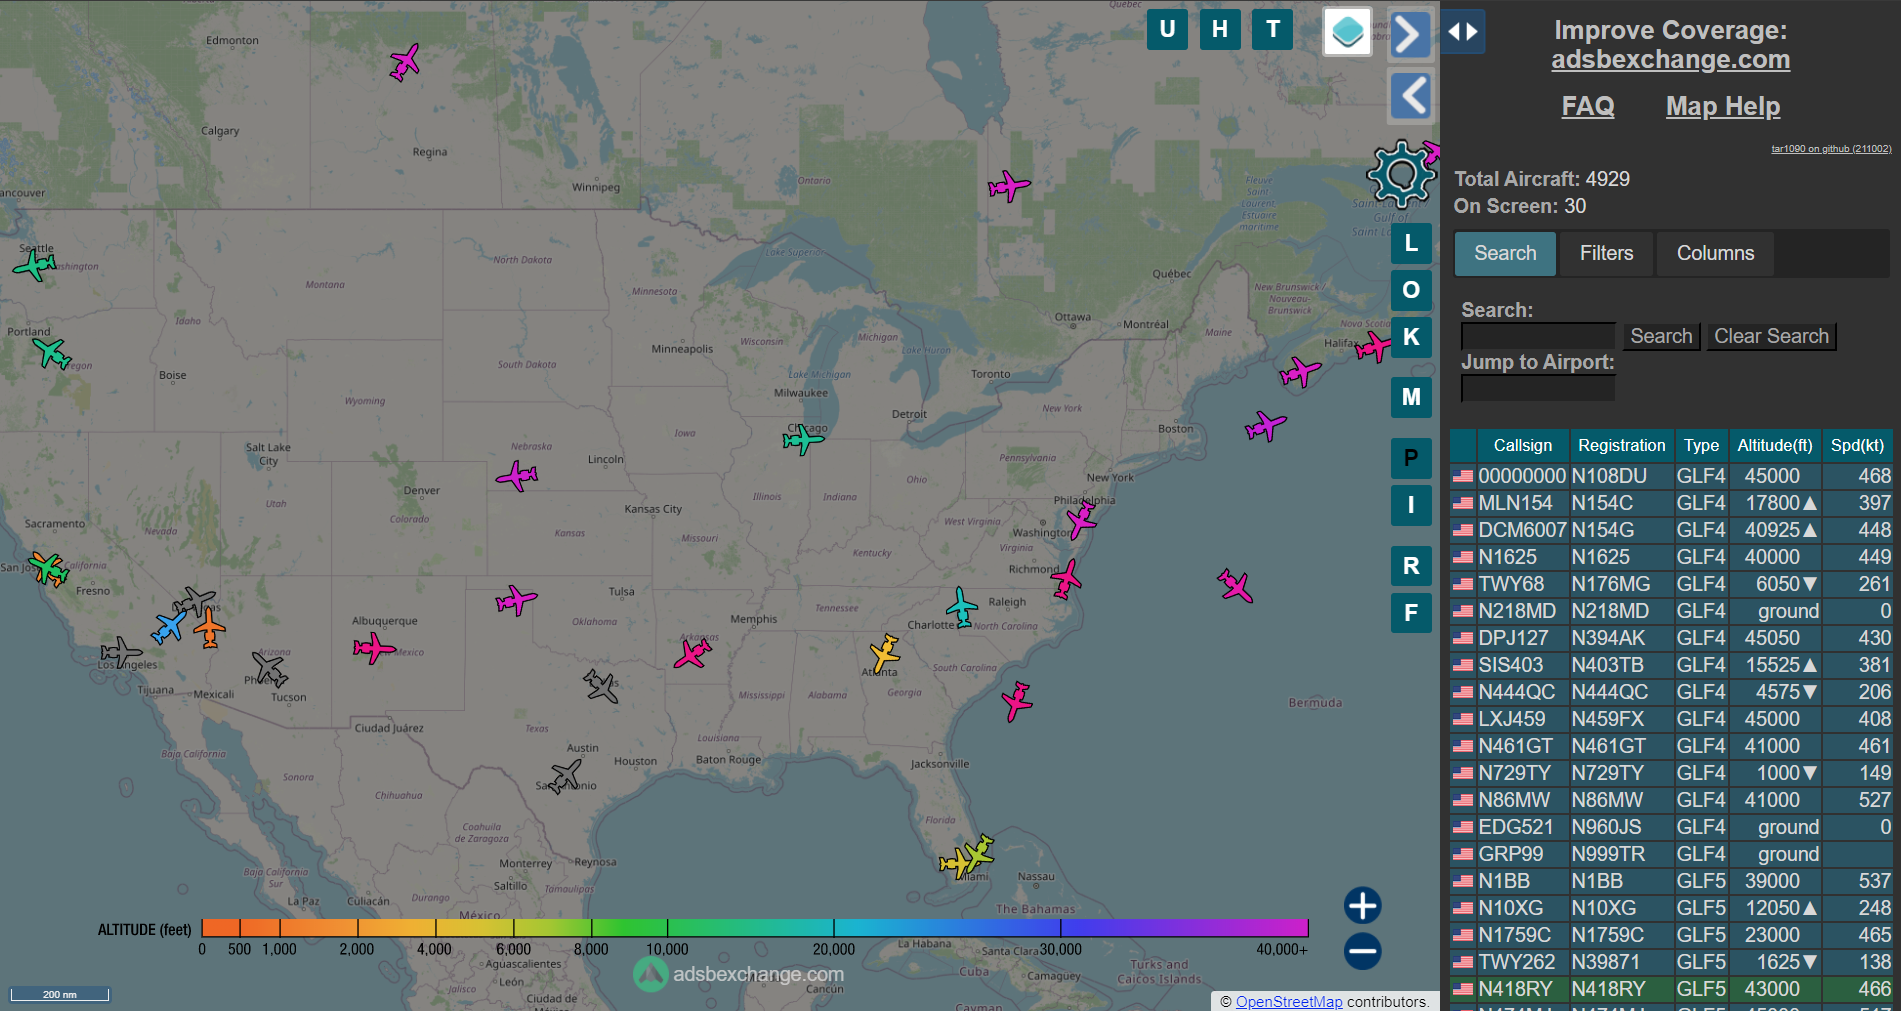Focus the Search text field

coord(1538,336)
